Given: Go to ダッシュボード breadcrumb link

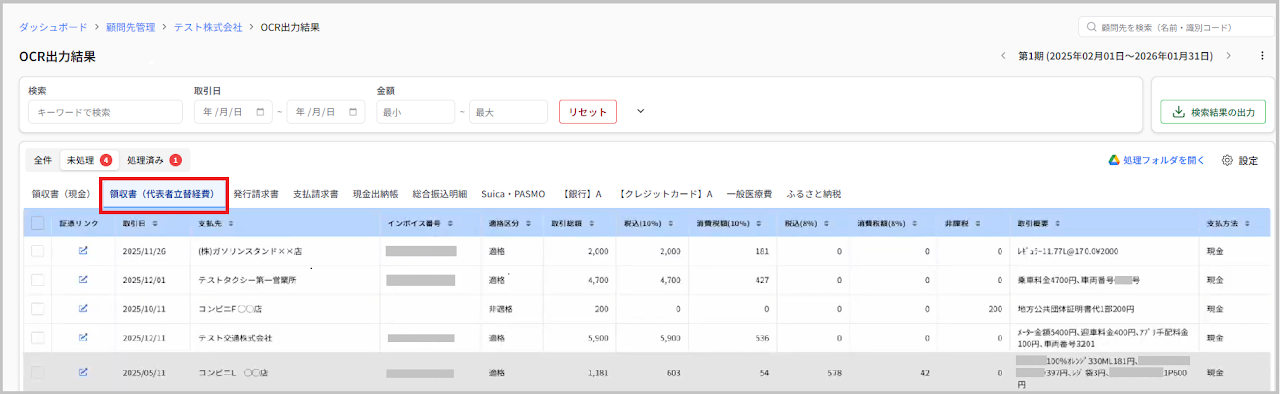Looking at the screenshot, I should pos(53,27).
